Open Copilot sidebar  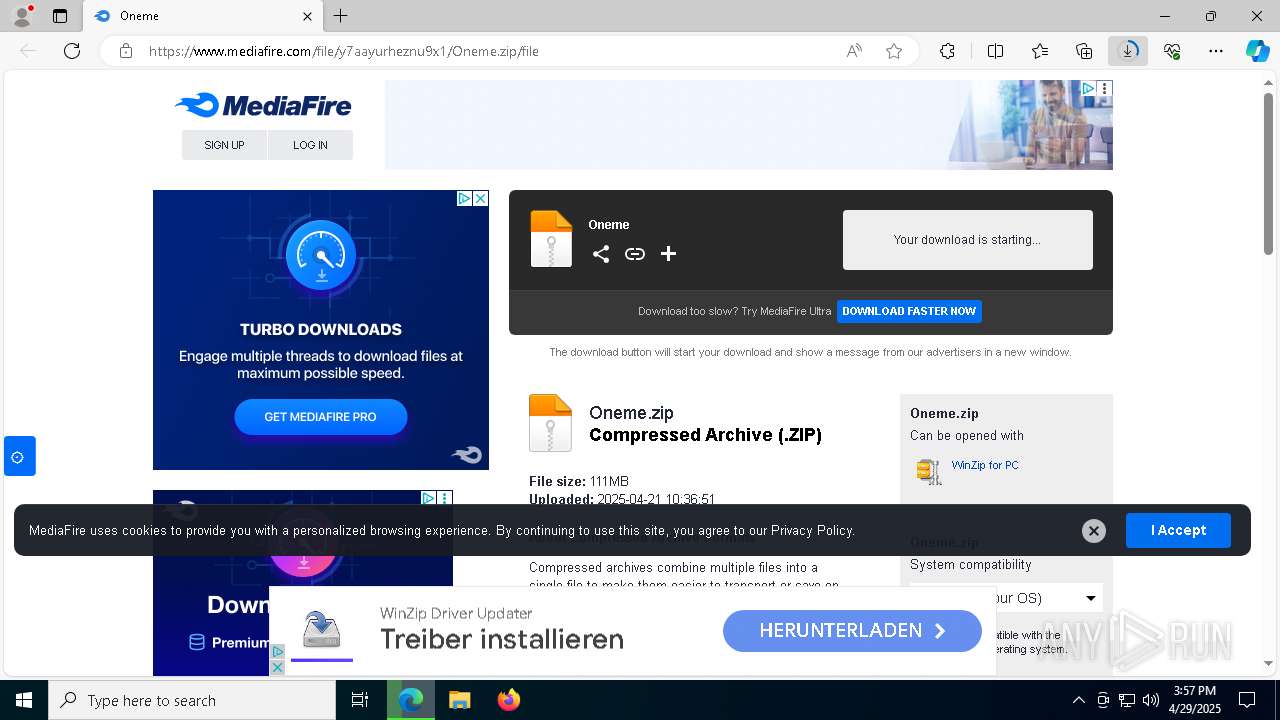[1257, 51]
